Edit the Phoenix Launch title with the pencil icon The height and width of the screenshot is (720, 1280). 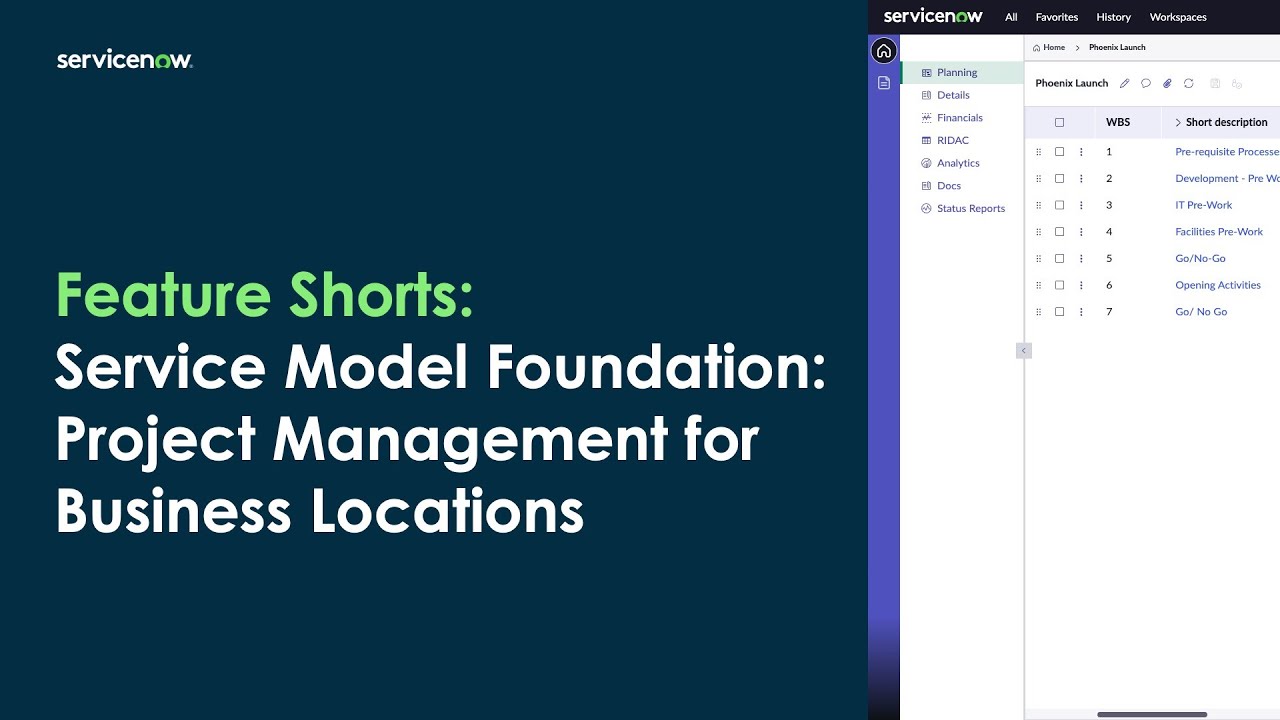pos(1125,83)
